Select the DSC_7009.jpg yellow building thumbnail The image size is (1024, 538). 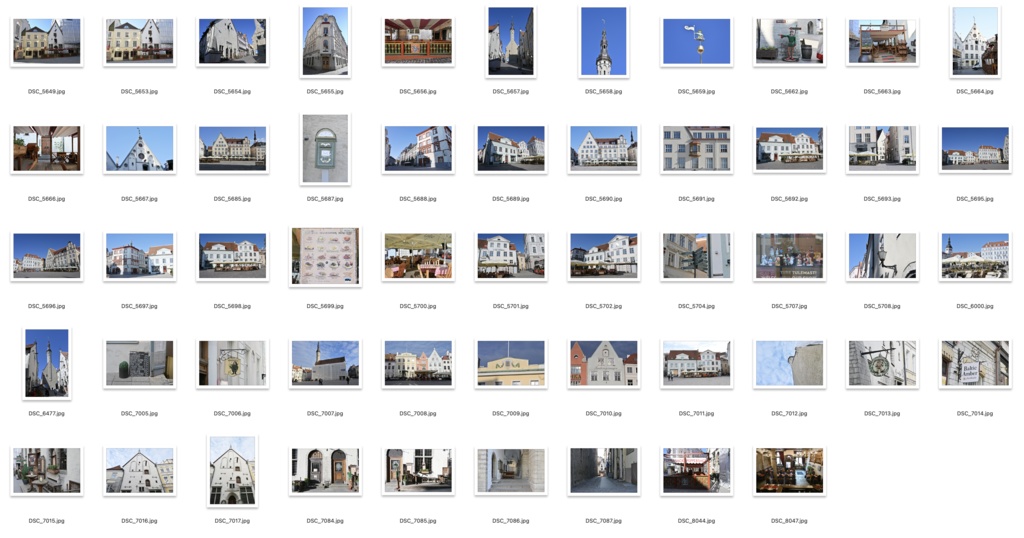click(511, 364)
